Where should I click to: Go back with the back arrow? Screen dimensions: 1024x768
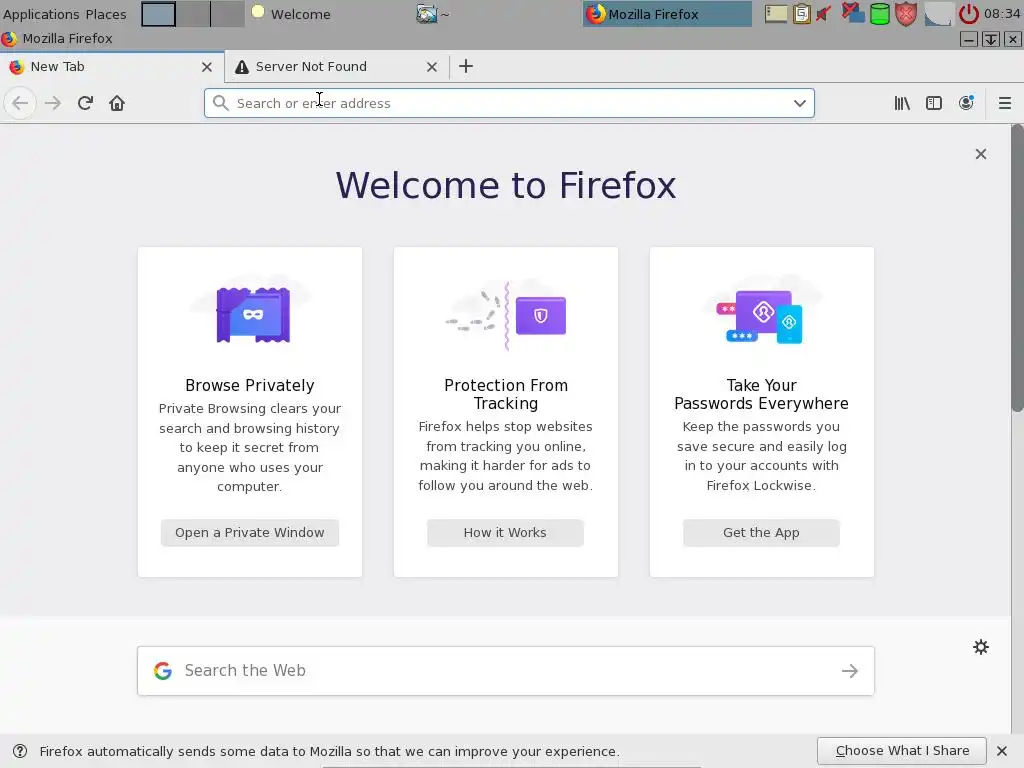click(20, 103)
